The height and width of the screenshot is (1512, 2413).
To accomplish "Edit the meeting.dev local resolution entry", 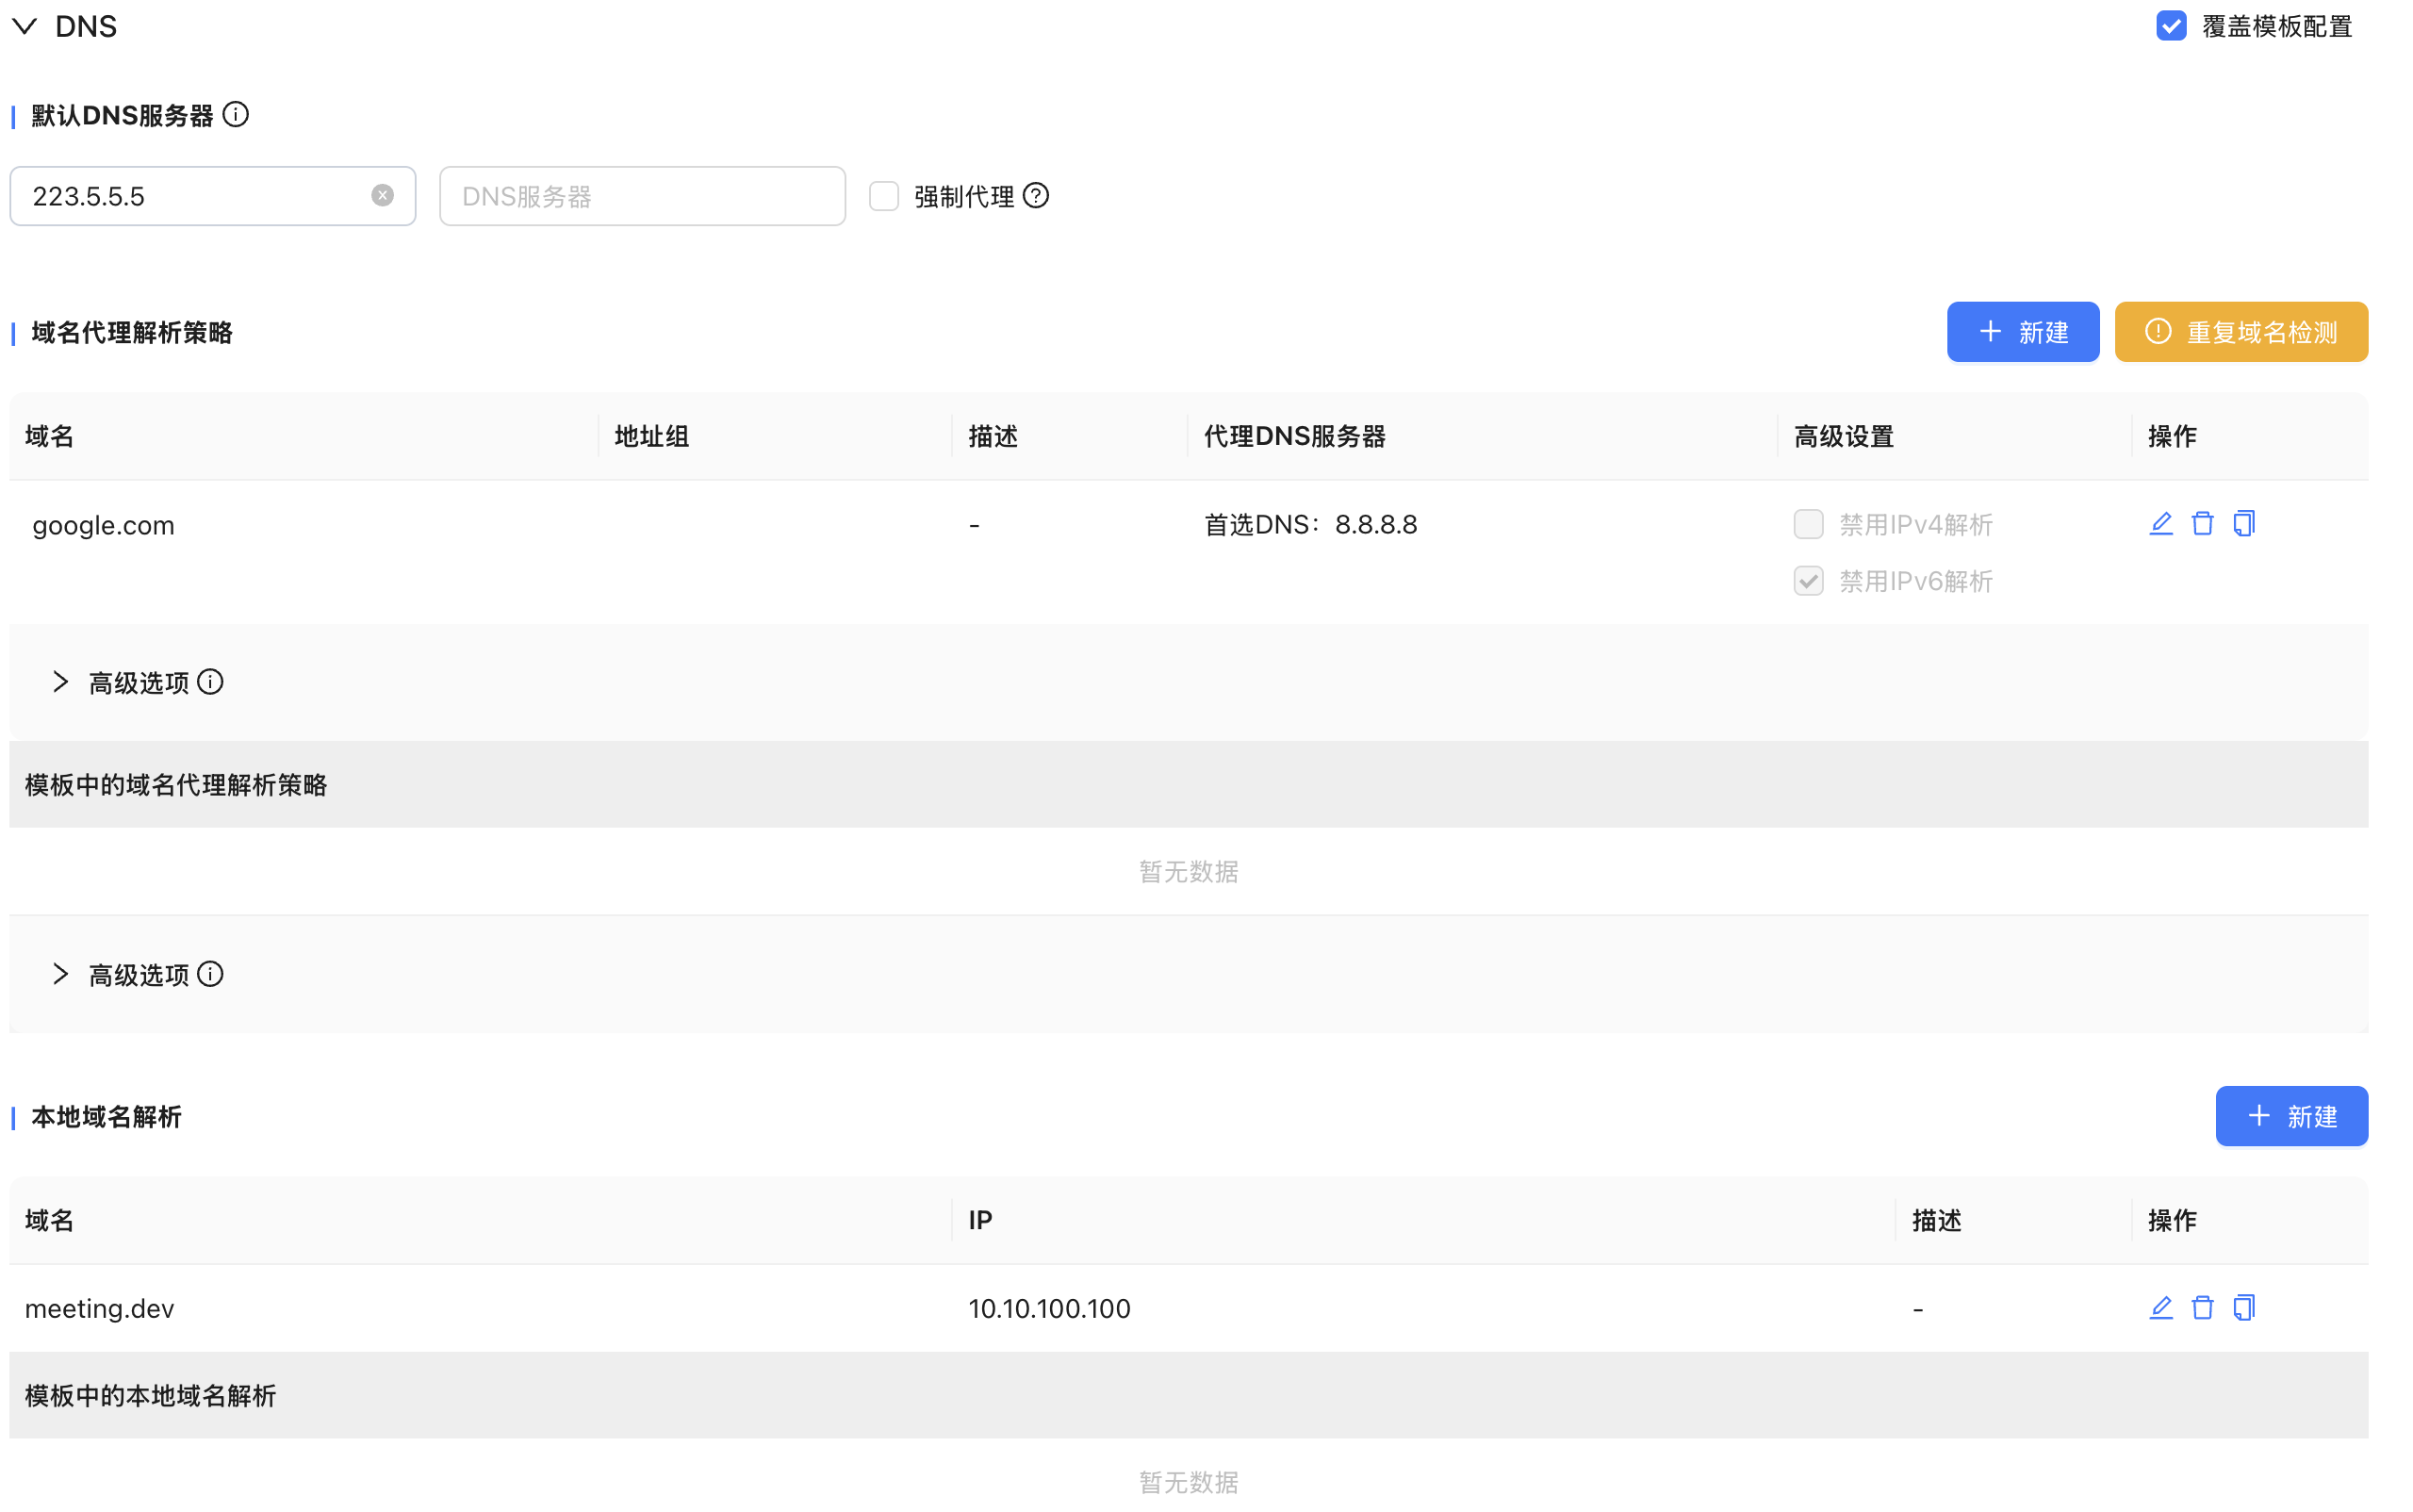I will (2160, 1307).
